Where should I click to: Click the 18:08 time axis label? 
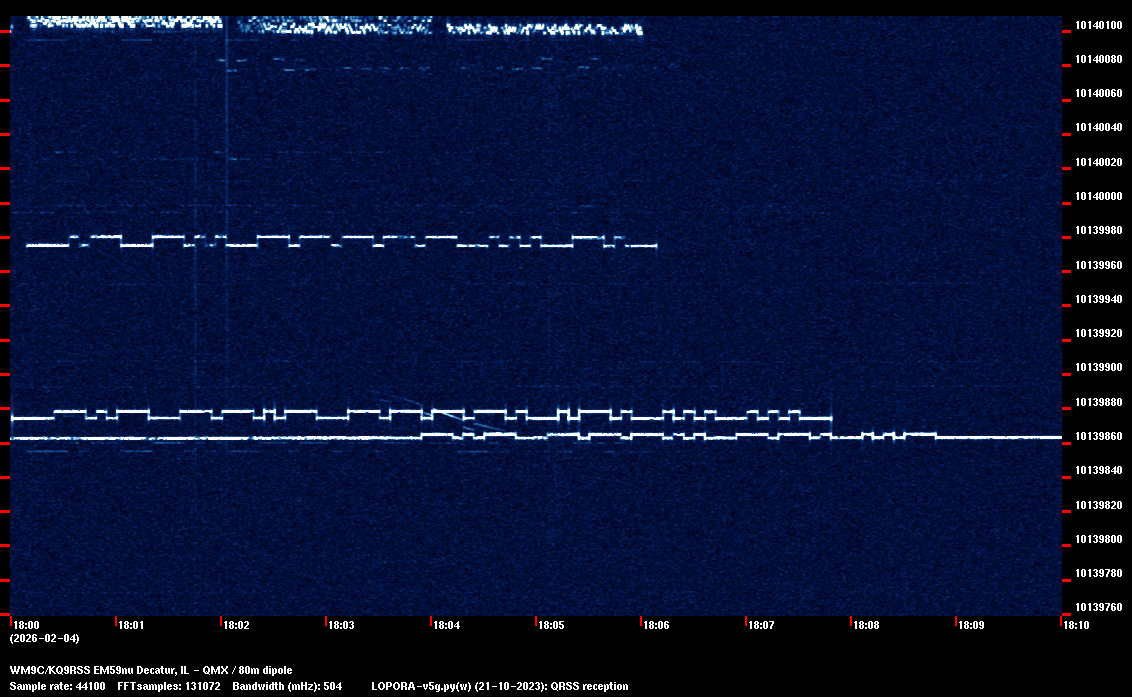click(x=866, y=625)
